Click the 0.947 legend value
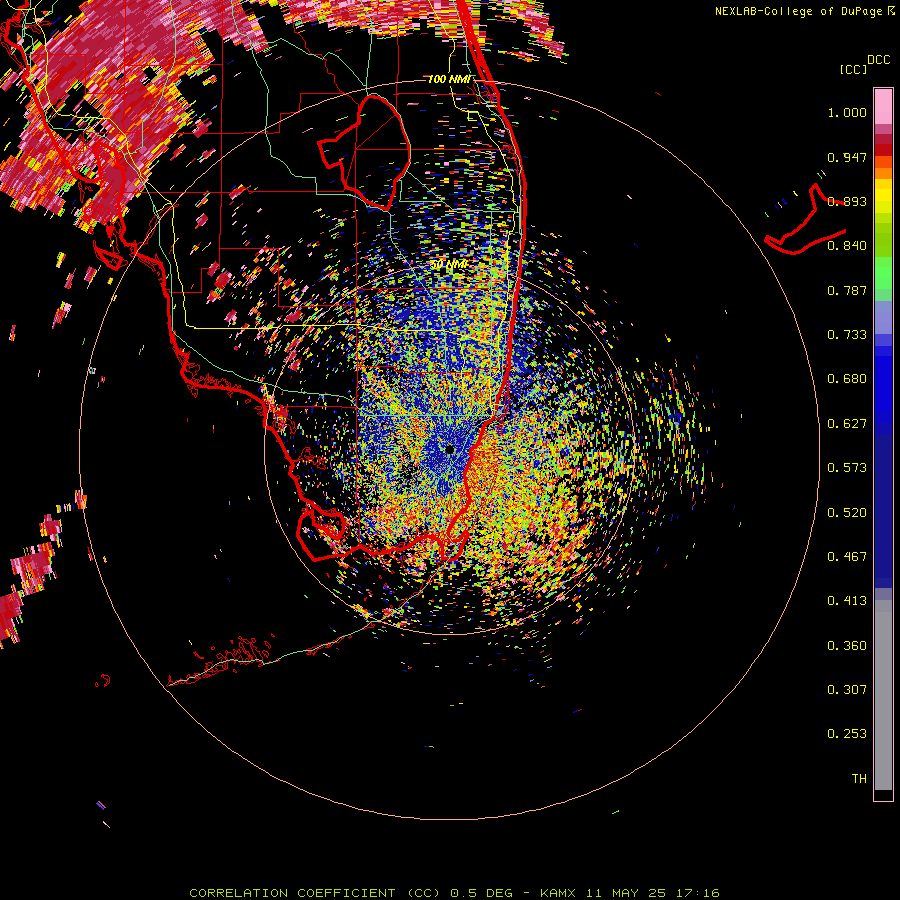Screen dimensions: 900x900 [847, 157]
